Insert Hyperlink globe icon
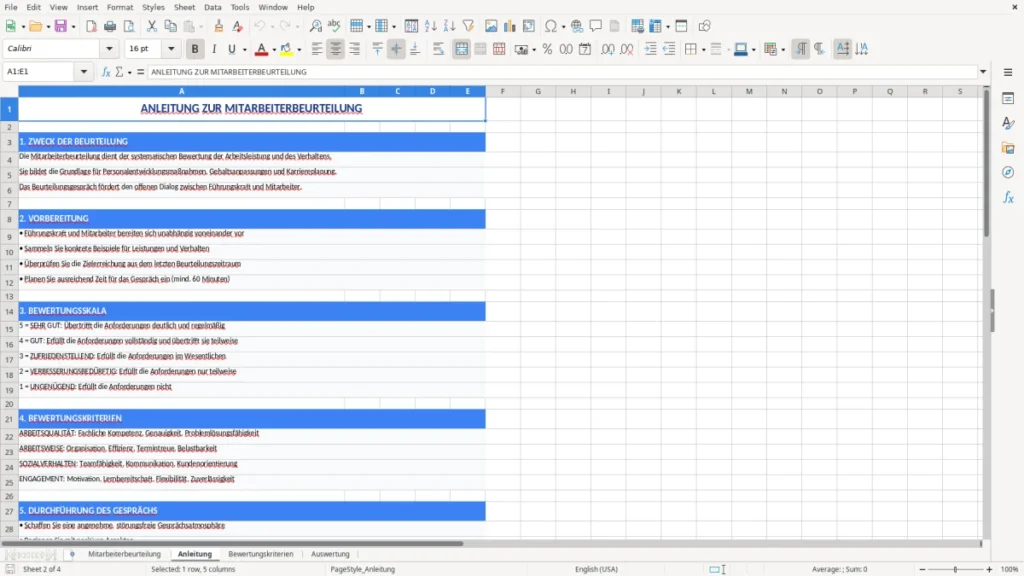This screenshot has height=576, width=1024. coord(577,26)
